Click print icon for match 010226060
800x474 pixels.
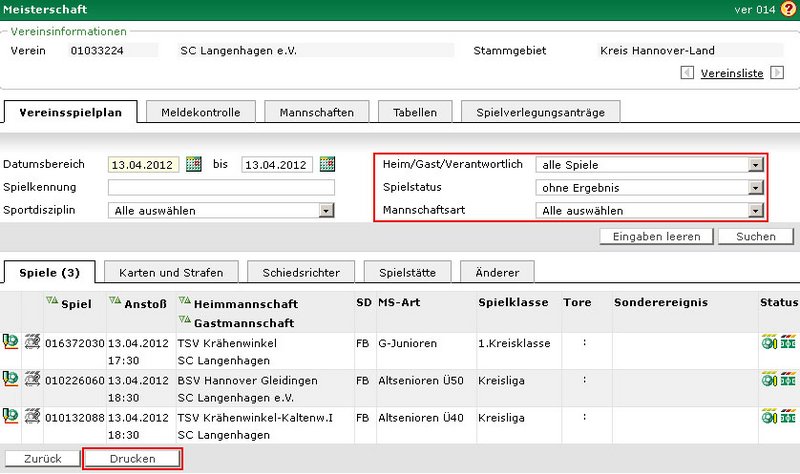[32, 379]
